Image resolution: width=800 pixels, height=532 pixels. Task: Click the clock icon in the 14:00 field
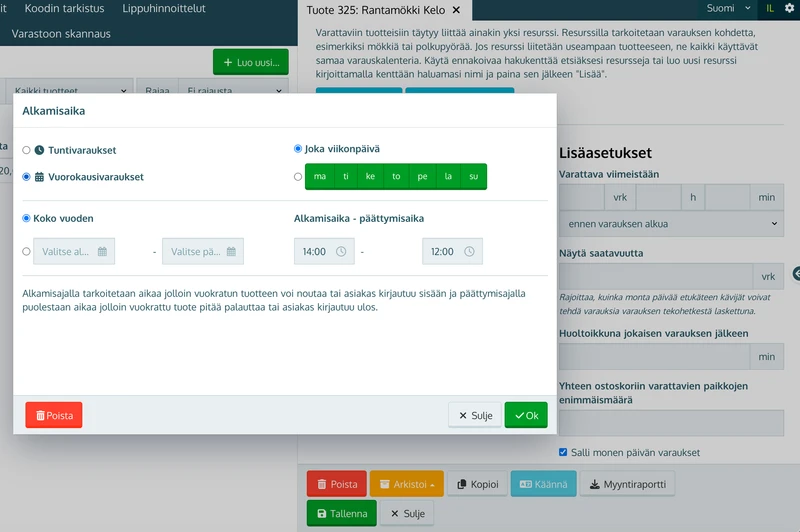coord(341,251)
